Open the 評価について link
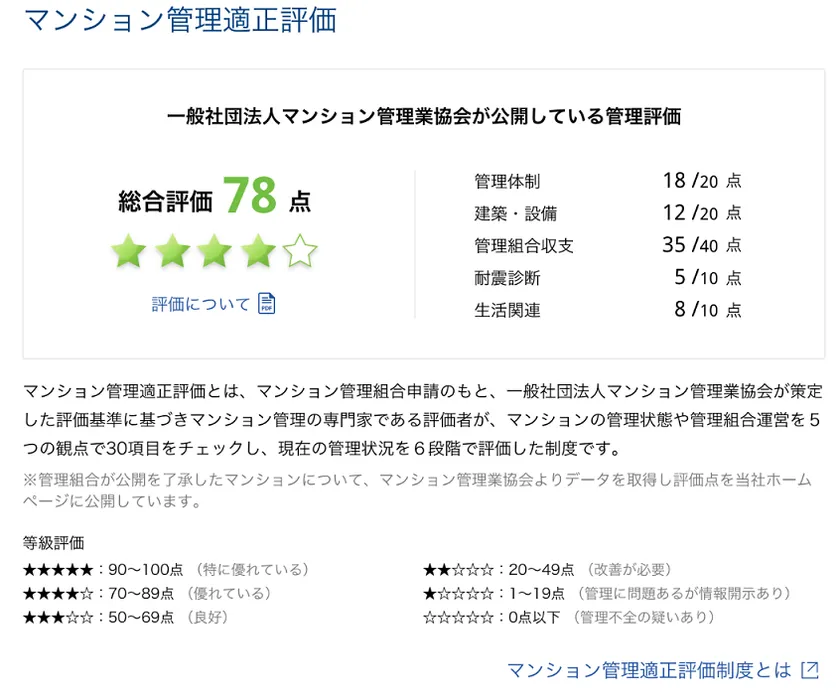The image size is (840, 694). [x=201, y=304]
